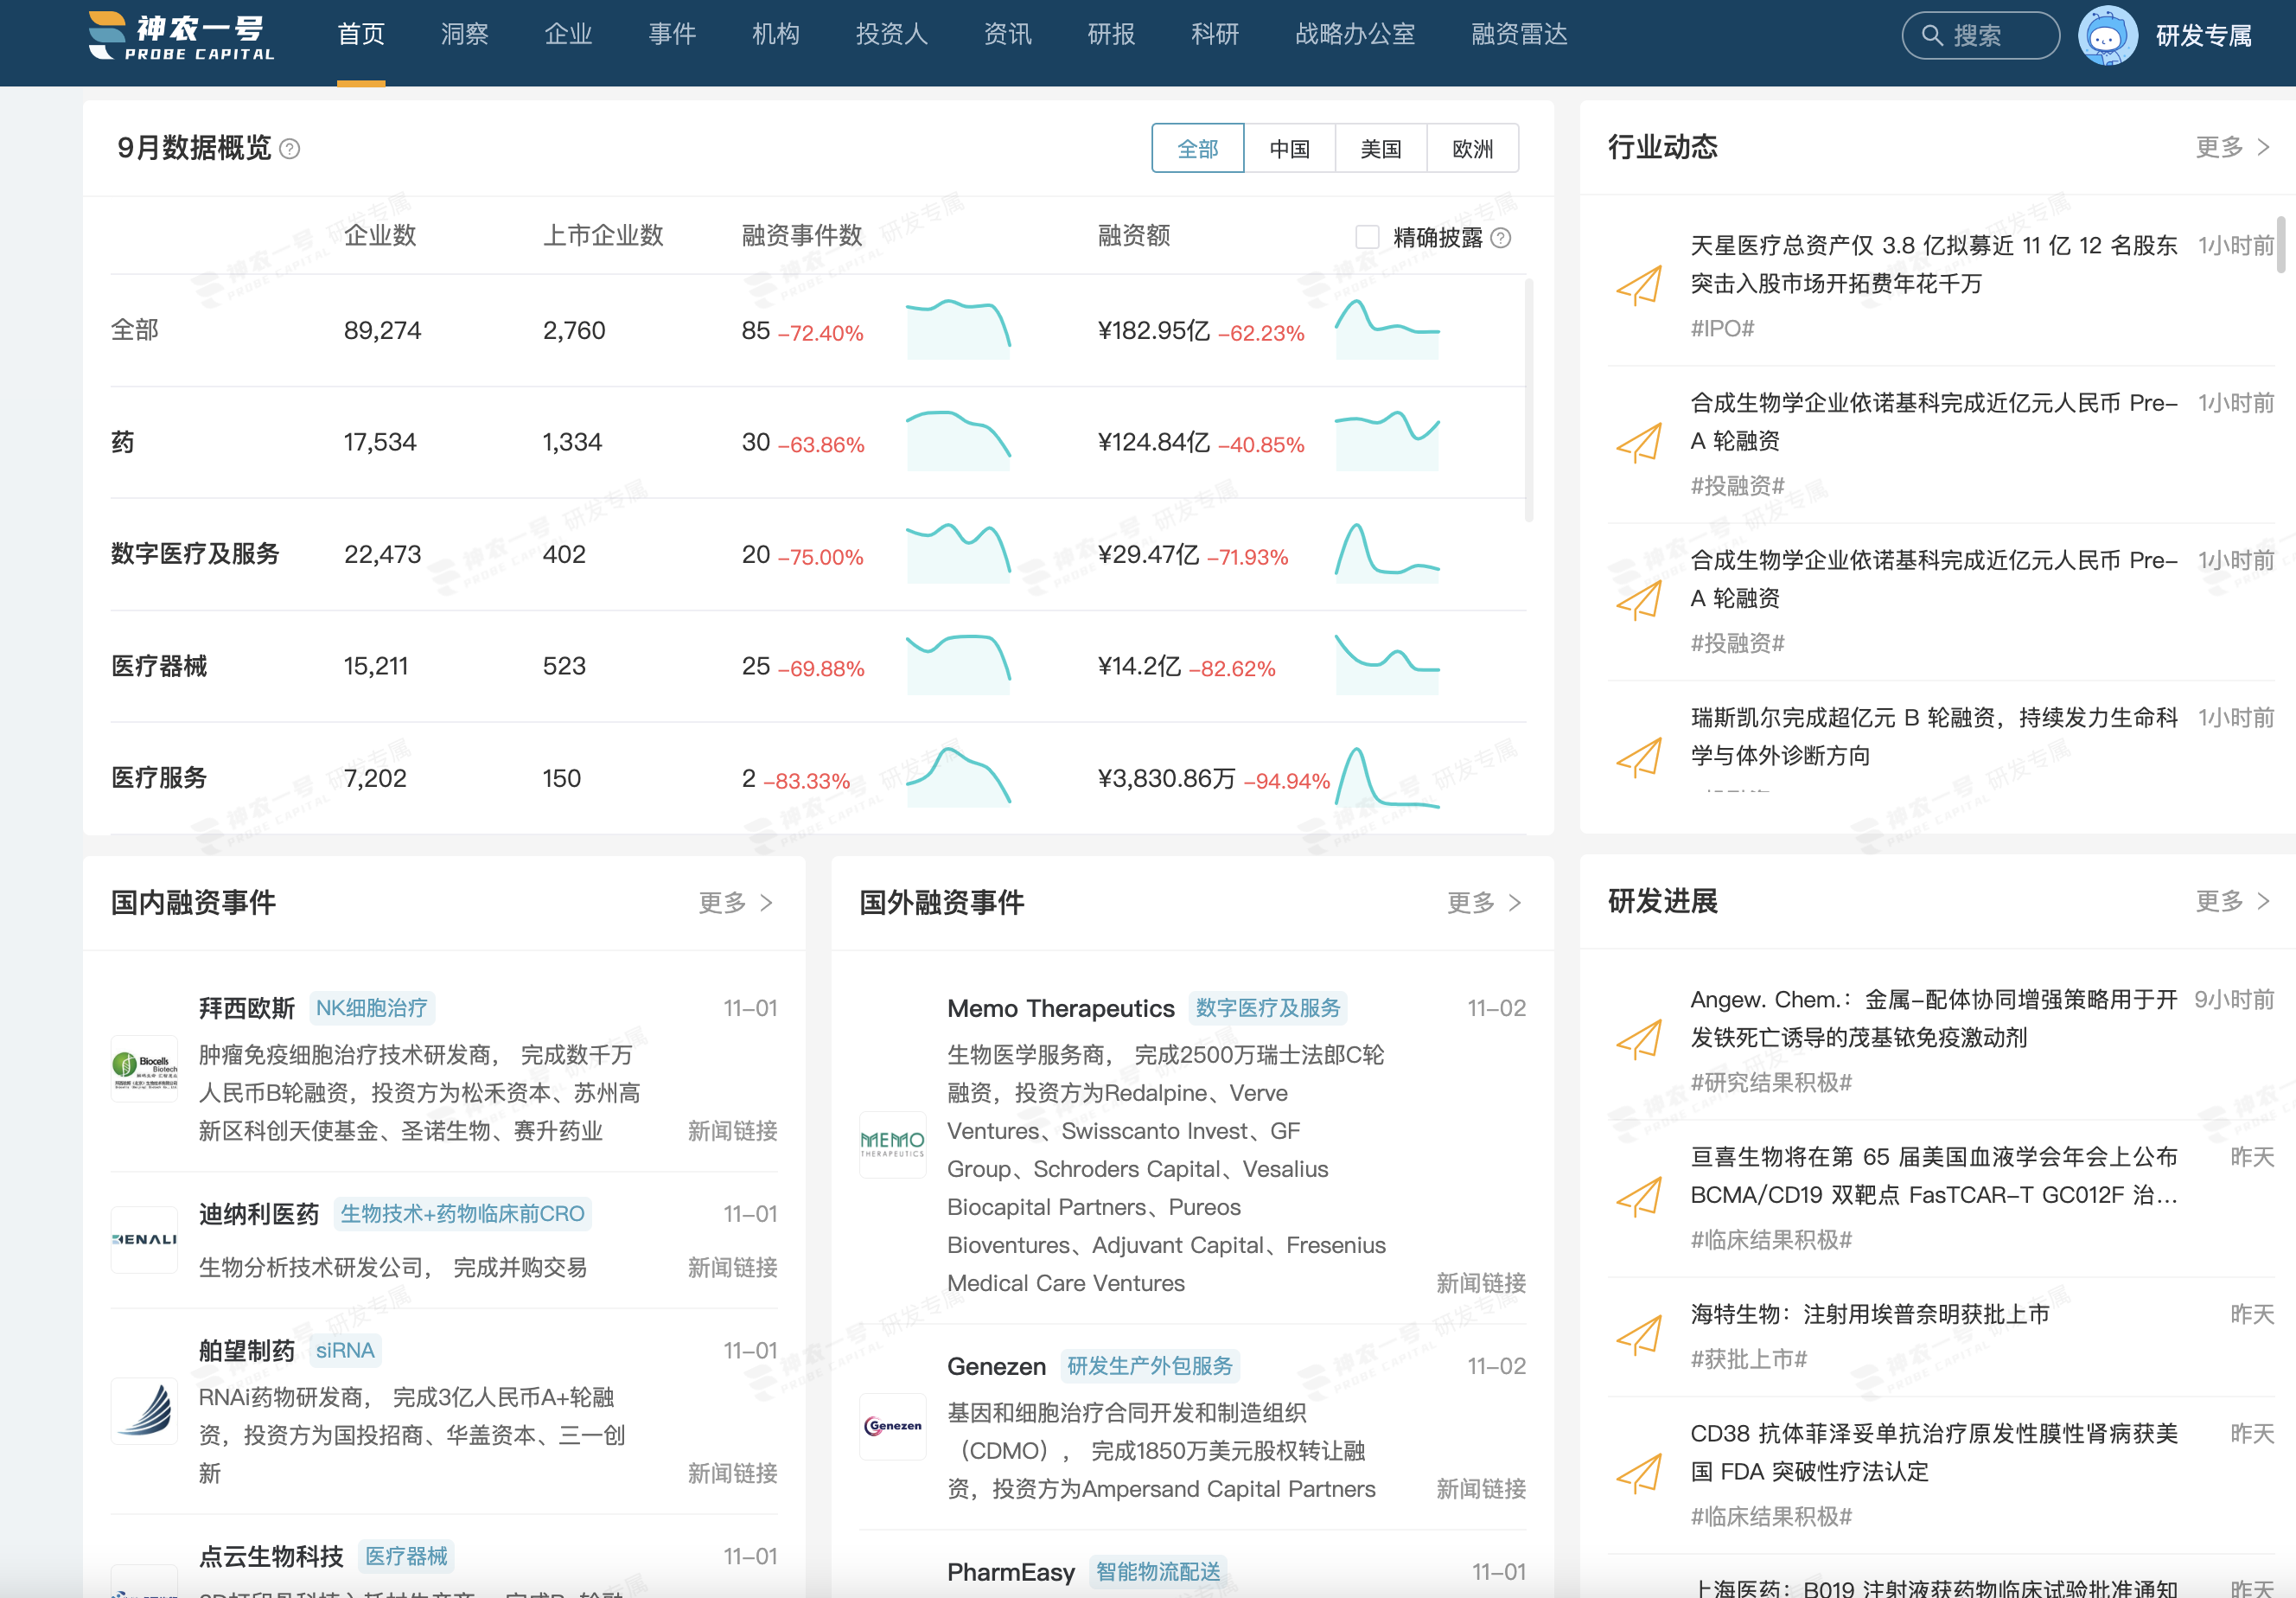Open 海特生物：注射用埃普奈明获批上市 headline

[x=1869, y=1314]
